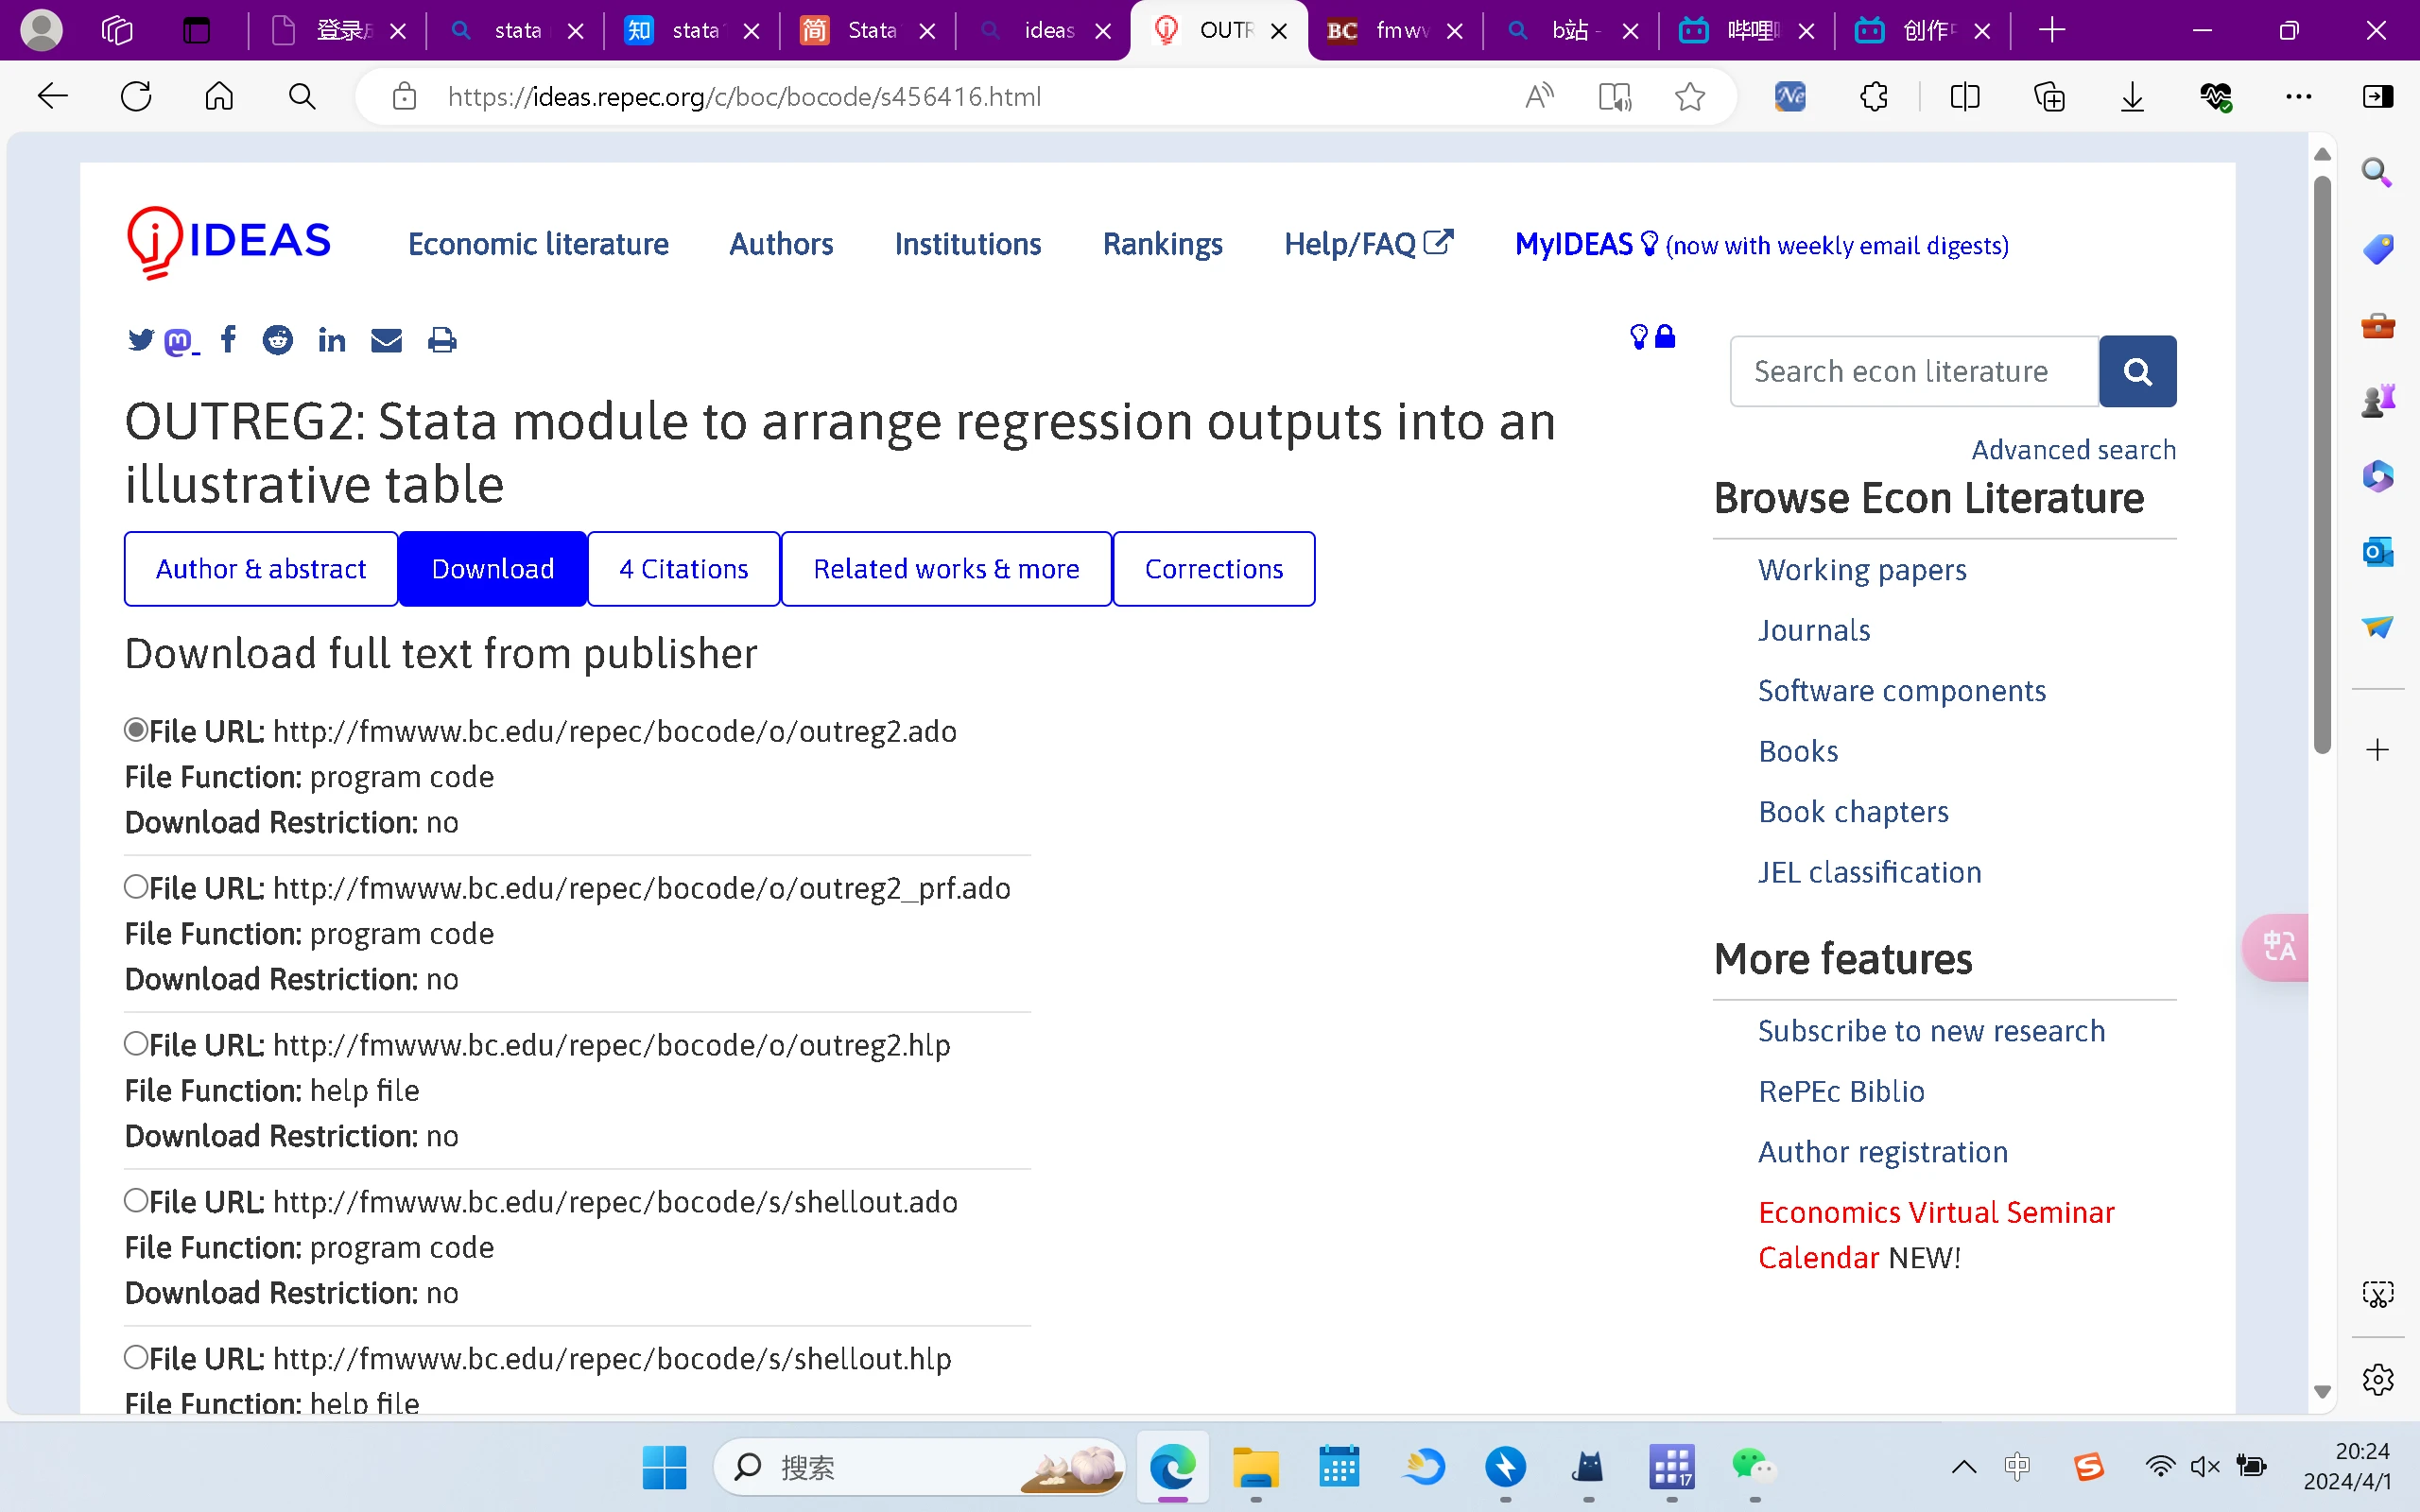This screenshot has width=2420, height=1512.
Task: Select outreg2.hlp file radio button
Action: coord(136,1044)
